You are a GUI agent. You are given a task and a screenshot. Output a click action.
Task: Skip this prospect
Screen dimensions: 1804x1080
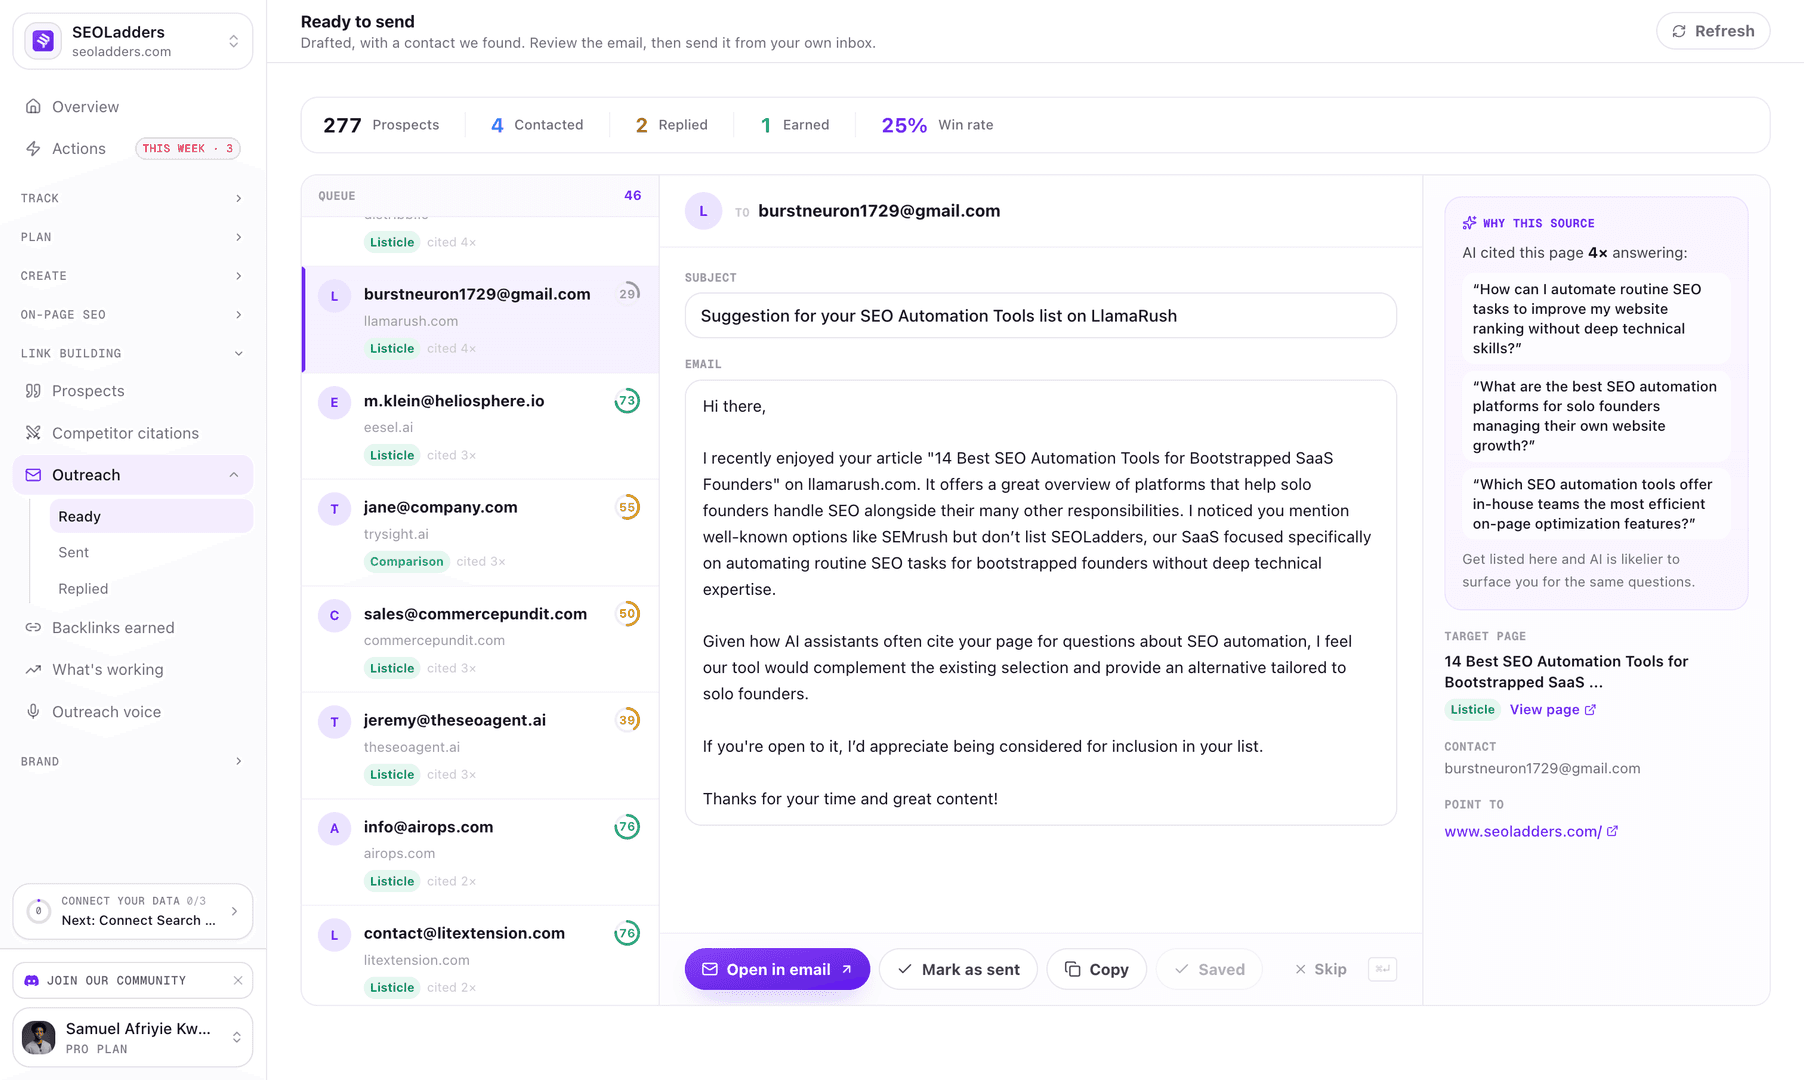[x=1320, y=969]
